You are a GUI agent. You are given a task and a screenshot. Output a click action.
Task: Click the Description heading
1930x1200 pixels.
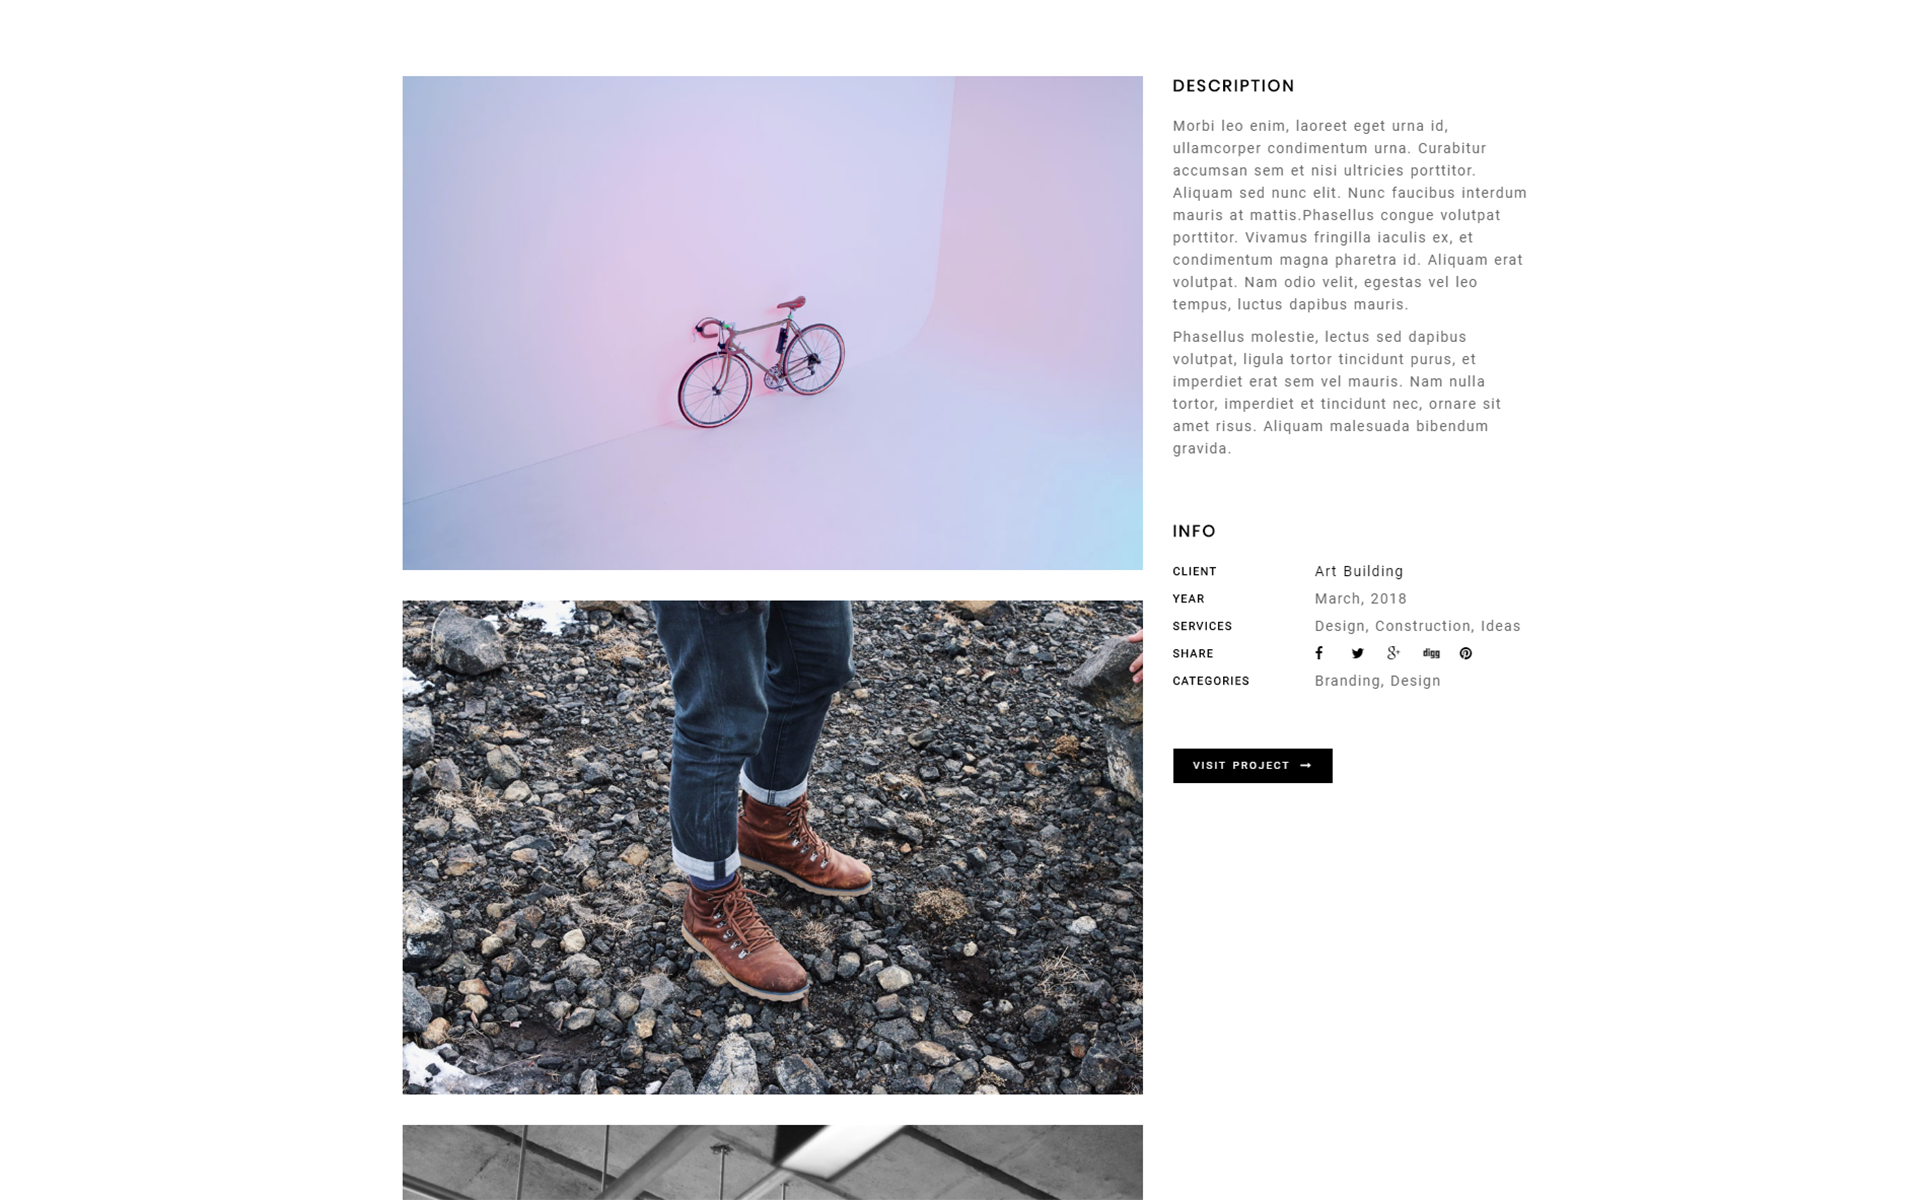[1233, 86]
